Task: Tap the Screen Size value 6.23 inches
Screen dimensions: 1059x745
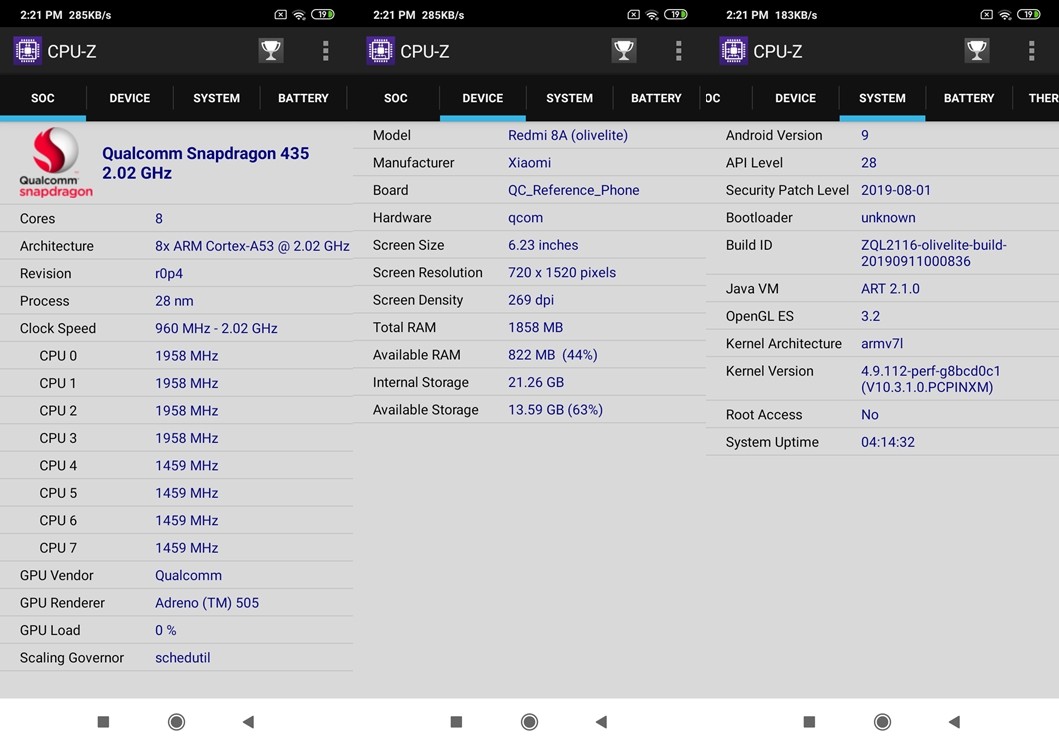Action: pyautogui.click(x=543, y=245)
